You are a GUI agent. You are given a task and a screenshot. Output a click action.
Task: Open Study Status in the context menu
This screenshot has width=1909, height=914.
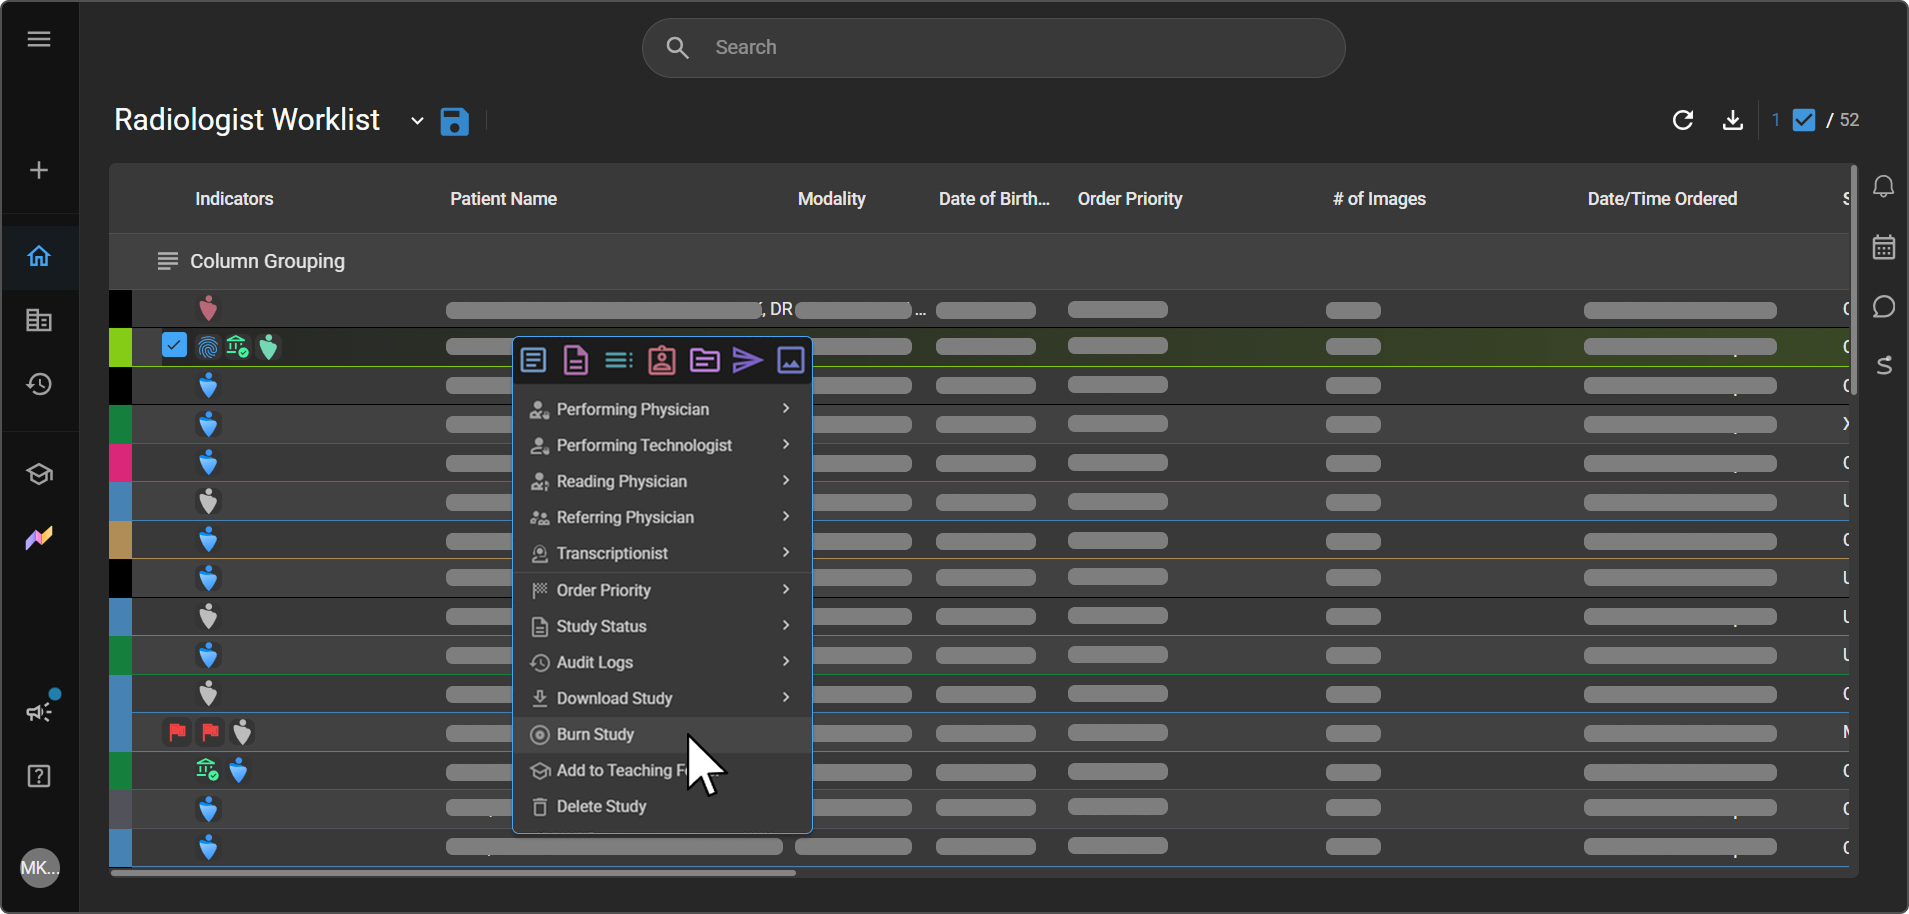[661, 626]
